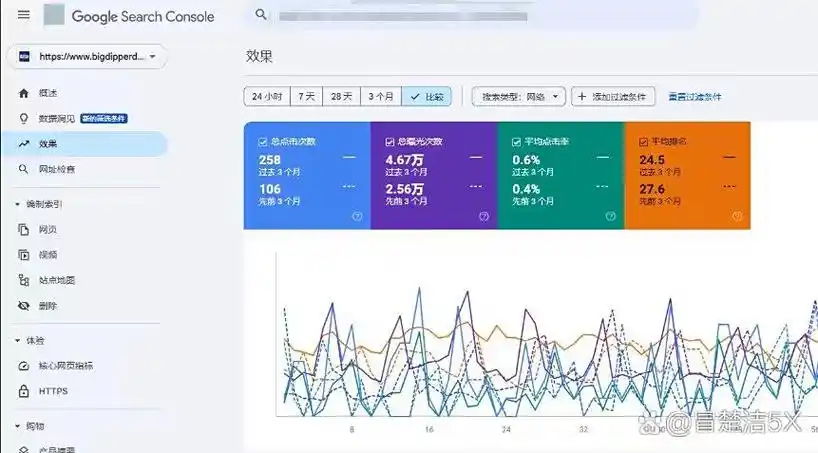
Task: Select the 3 个月 date range tab
Action: 381,97
